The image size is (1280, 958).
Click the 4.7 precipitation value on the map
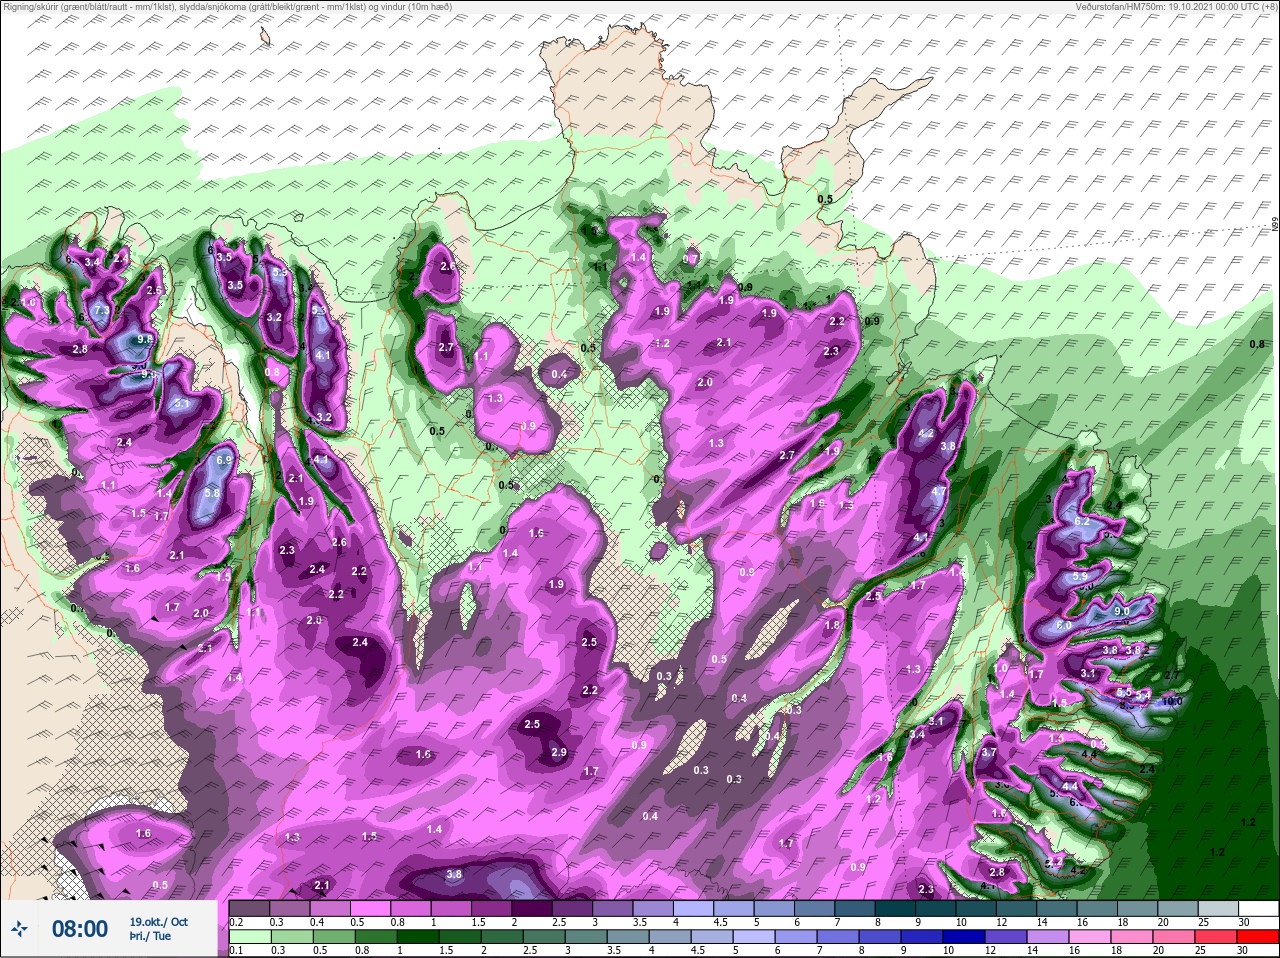coord(938,491)
